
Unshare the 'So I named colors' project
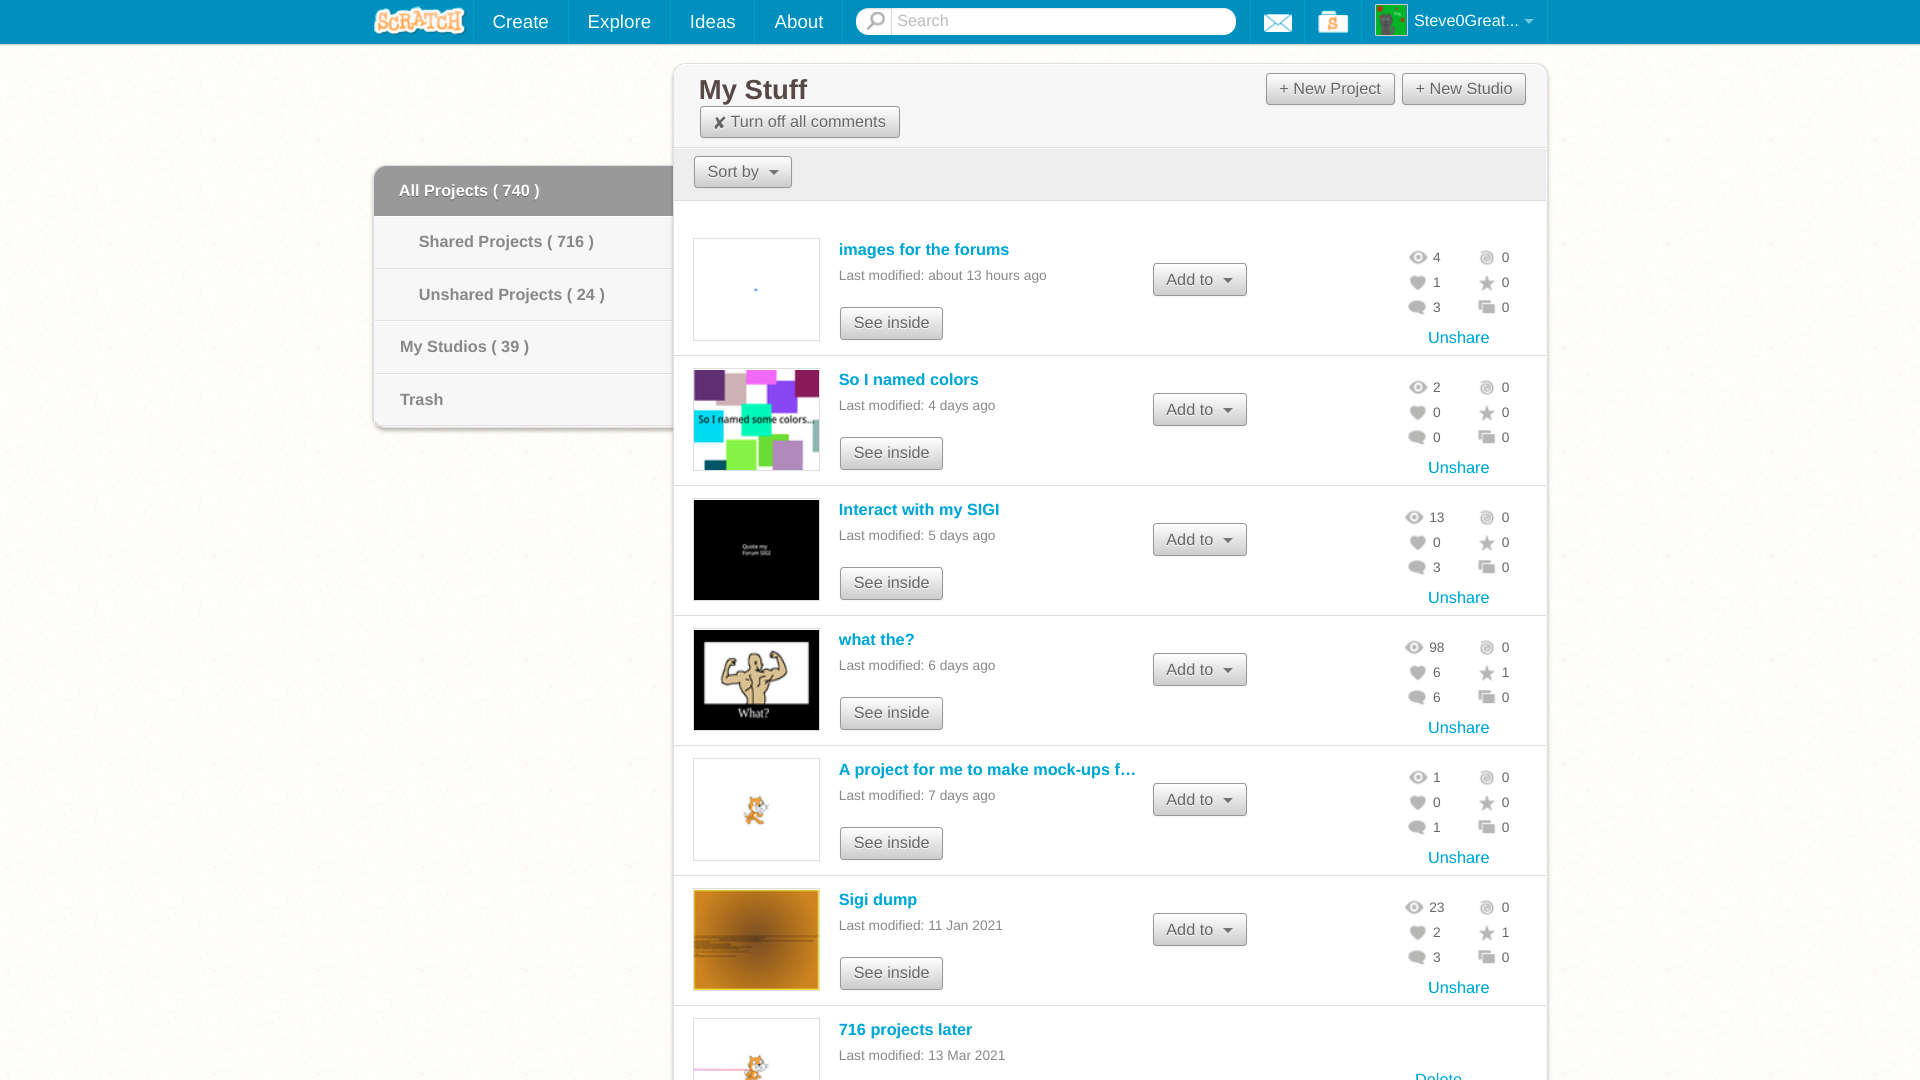(x=1458, y=468)
